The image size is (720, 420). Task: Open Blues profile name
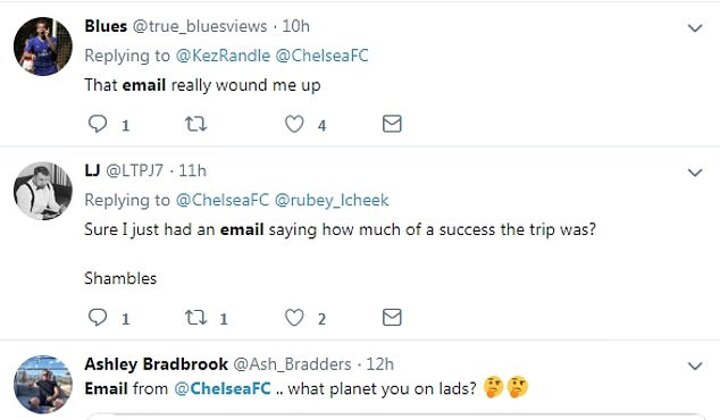[105, 25]
